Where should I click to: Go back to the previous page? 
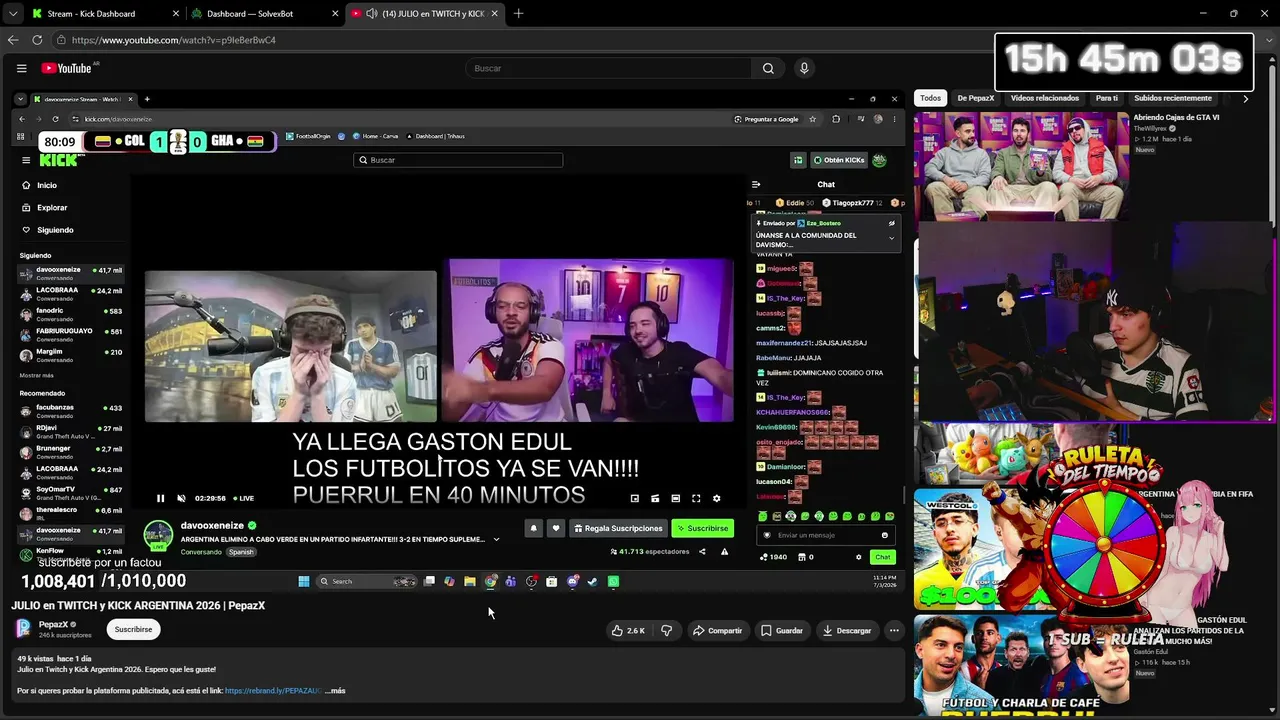[x=13, y=40]
